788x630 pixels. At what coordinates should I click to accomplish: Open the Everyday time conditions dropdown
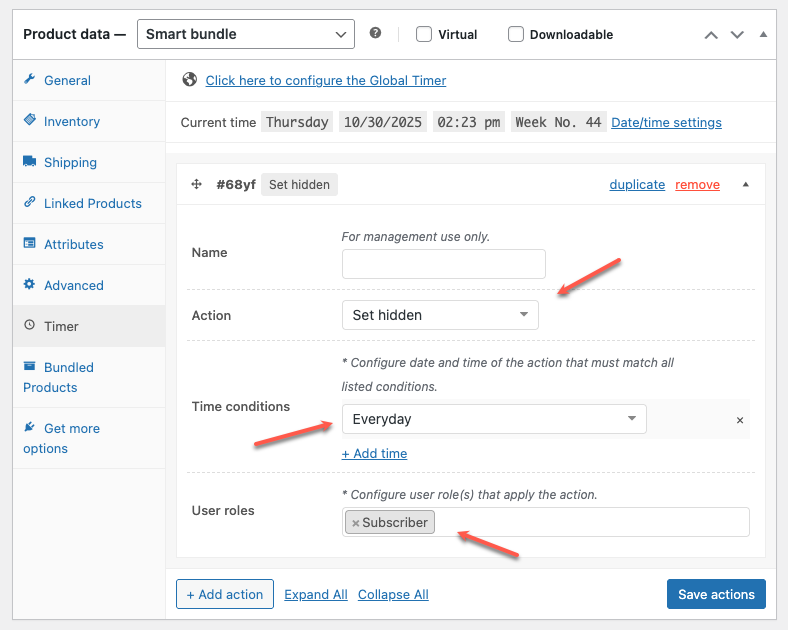click(x=494, y=419)
